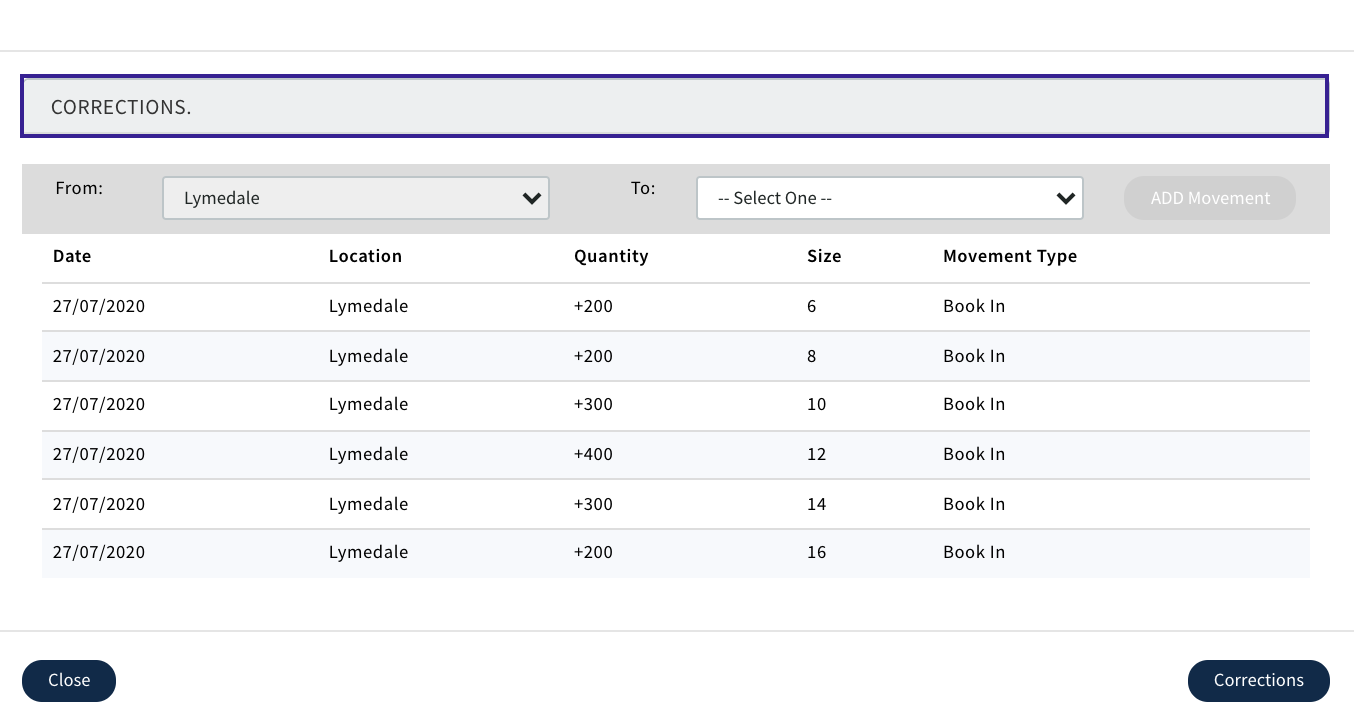Click the Size column header
Screen dimensions: 1354x726
coord(824,256)
